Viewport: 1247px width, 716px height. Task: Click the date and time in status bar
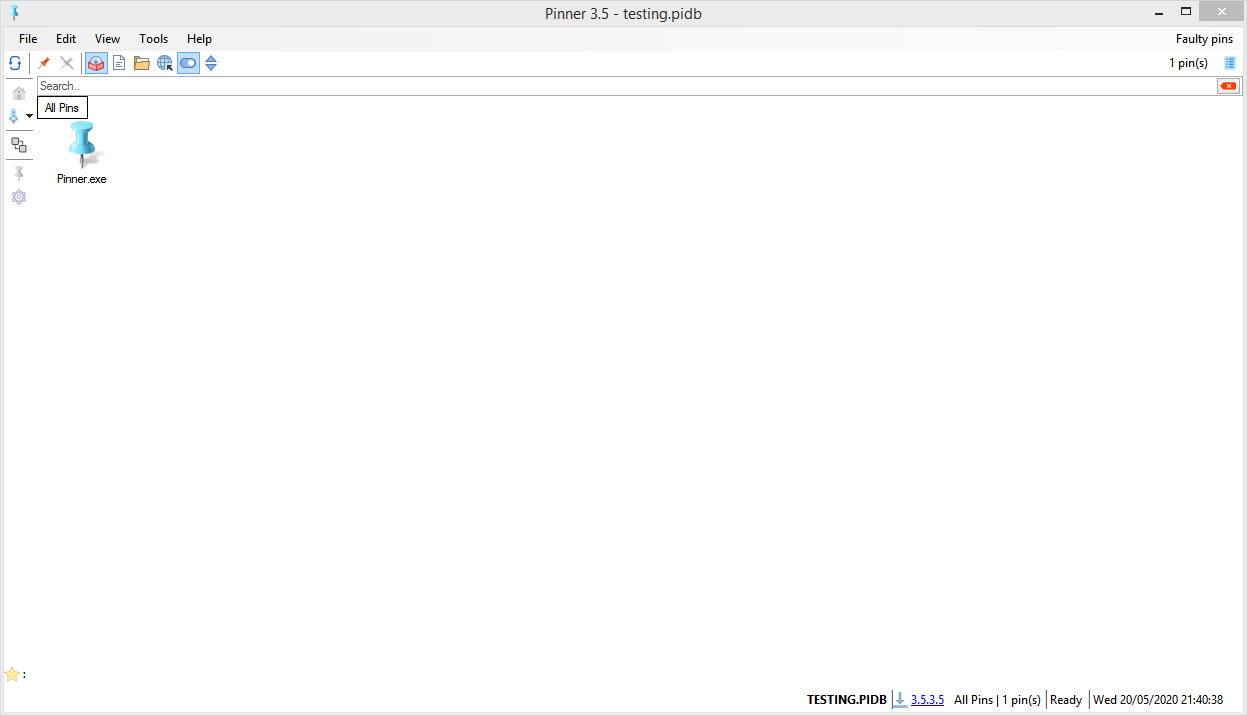[x=1158, y=700]
